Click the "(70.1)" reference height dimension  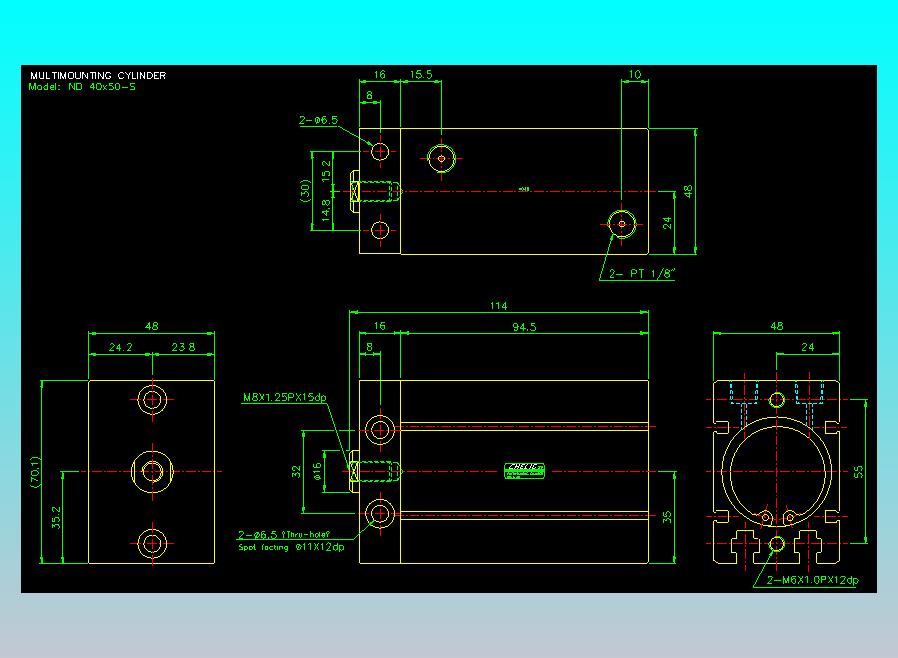(36, 472)
